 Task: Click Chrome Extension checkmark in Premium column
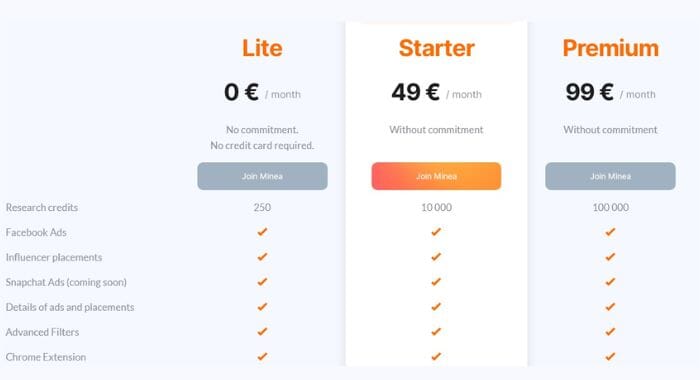610,356
